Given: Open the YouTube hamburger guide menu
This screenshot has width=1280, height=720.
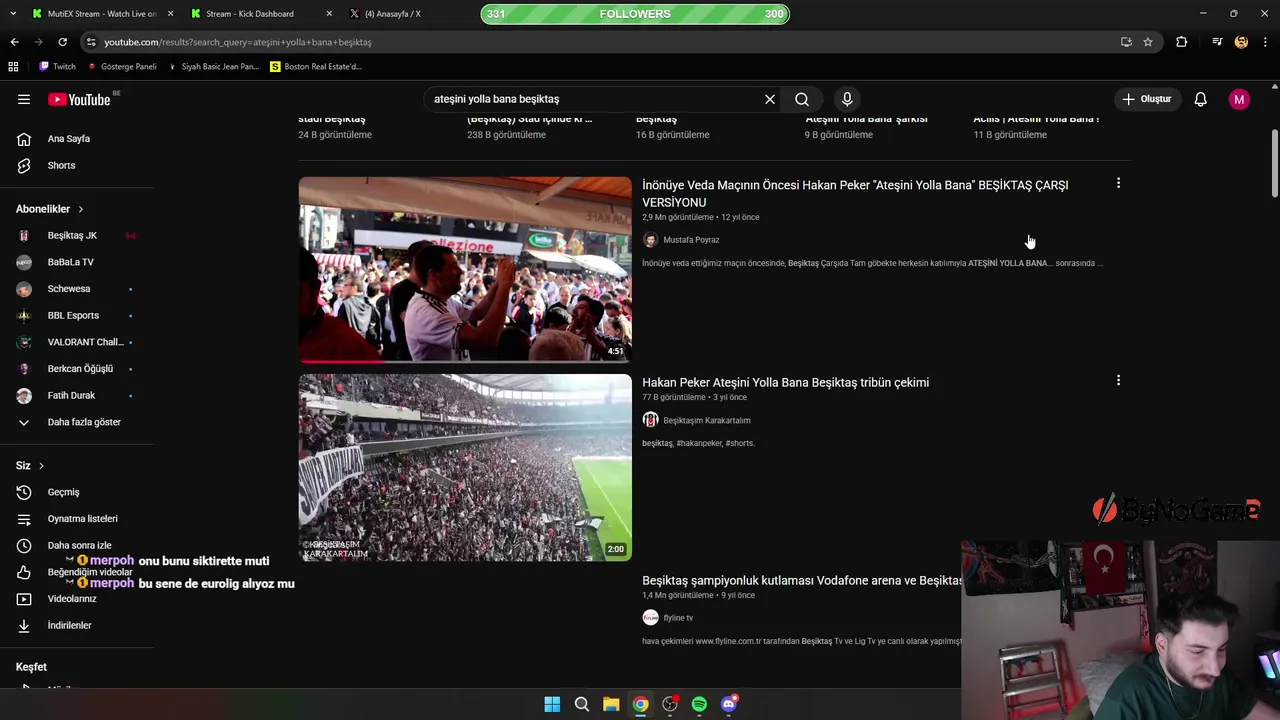Looking at the screenshot, I should (x=24, y=99).
